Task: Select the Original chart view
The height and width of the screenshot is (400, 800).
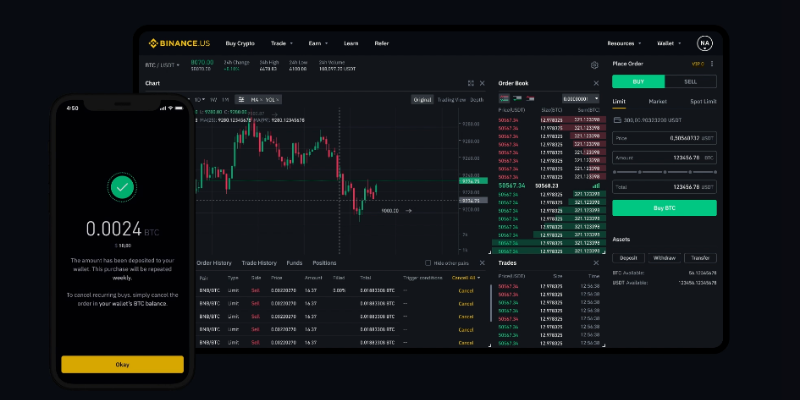Action: point(422,100)
